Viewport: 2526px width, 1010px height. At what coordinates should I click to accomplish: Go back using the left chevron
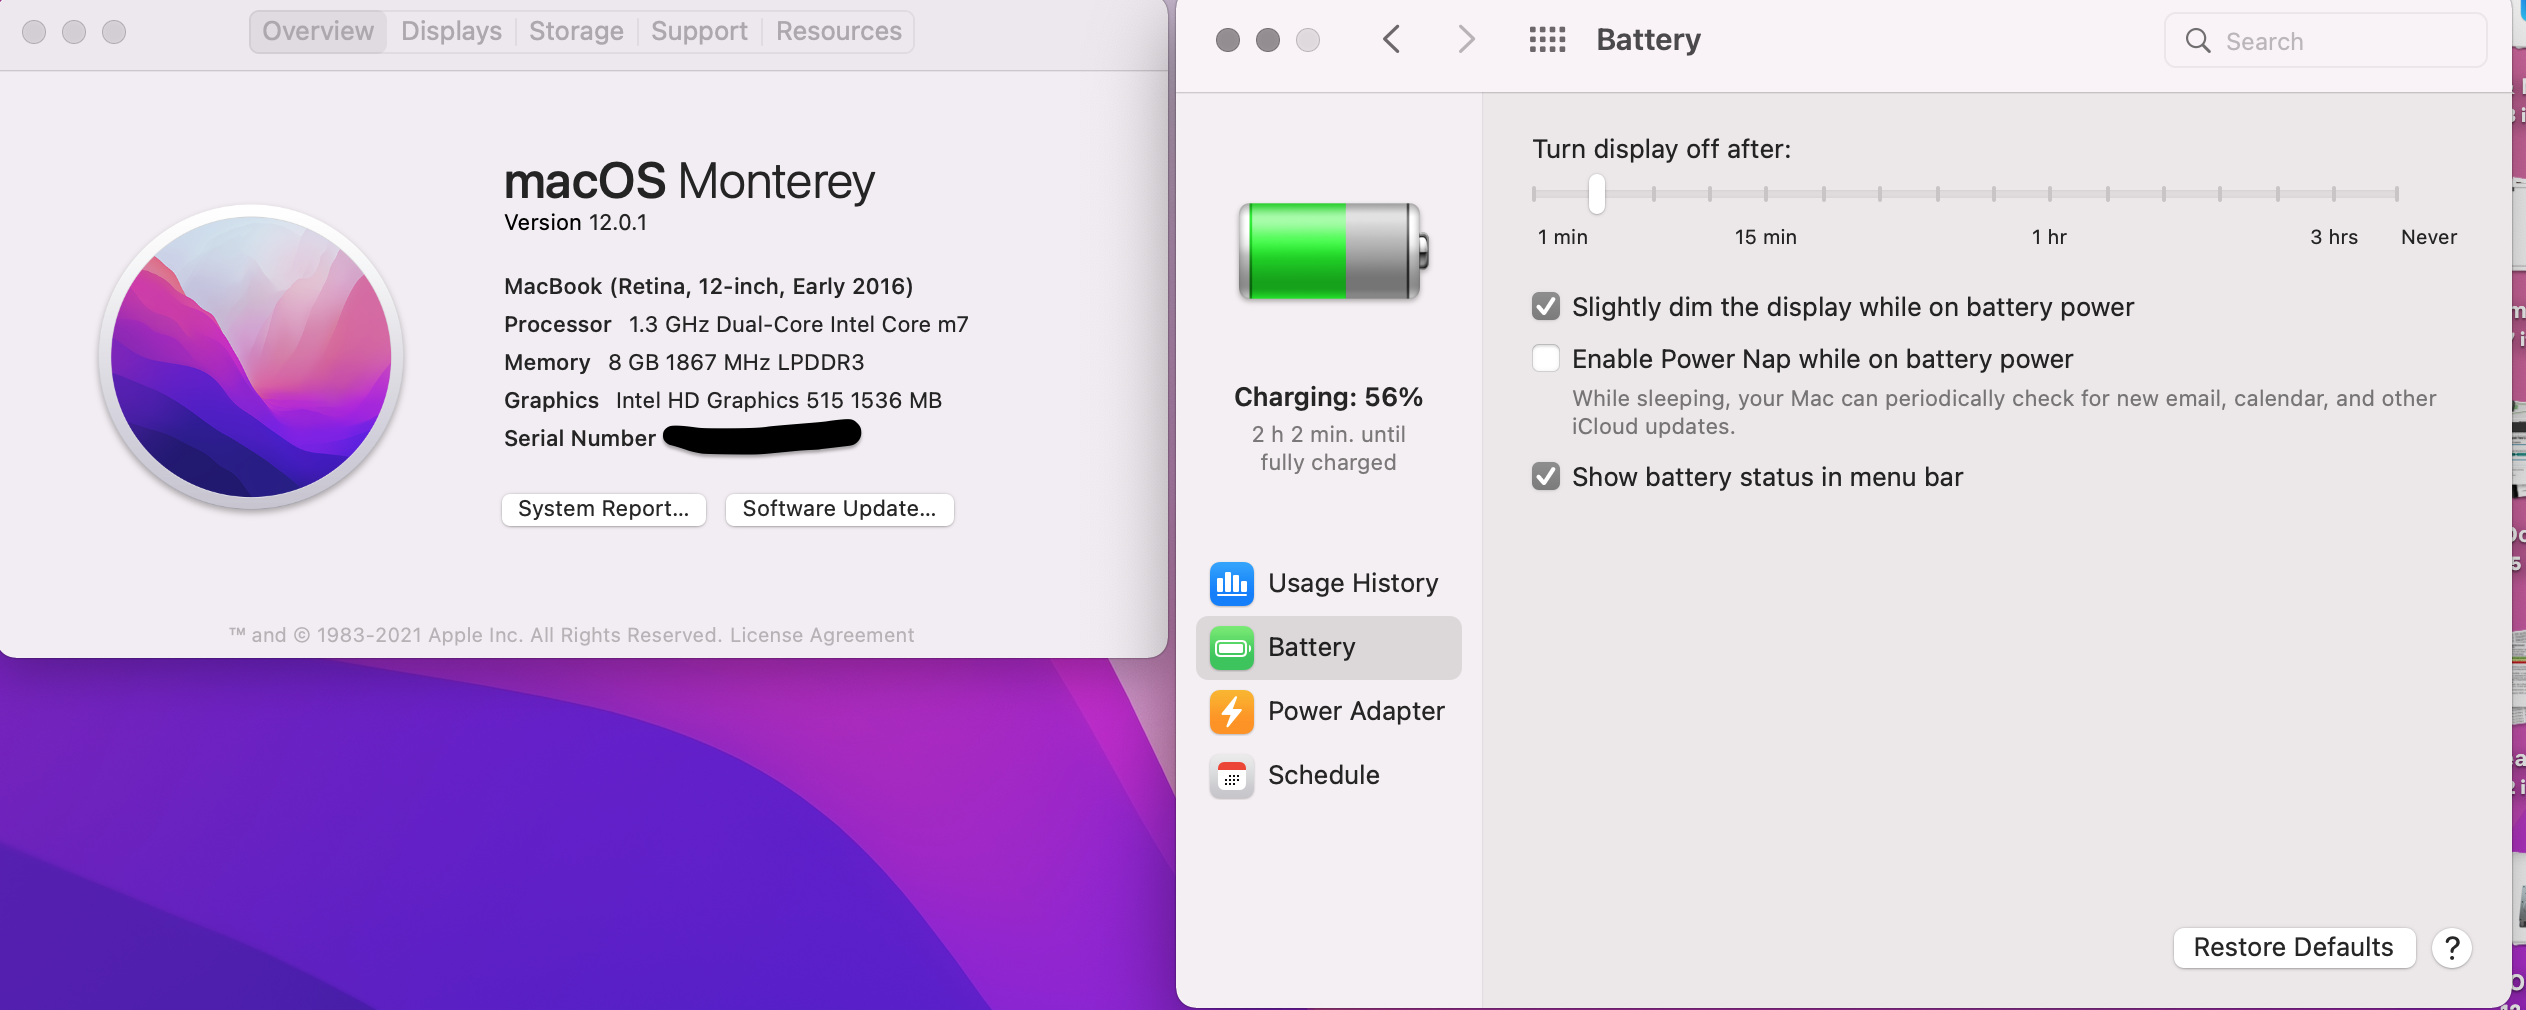tap(1391, 40)
